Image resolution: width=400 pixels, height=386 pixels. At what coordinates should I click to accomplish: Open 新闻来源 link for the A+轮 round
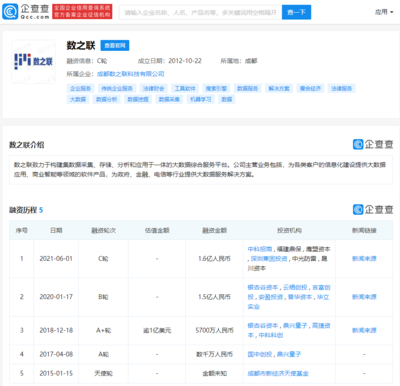364,330
